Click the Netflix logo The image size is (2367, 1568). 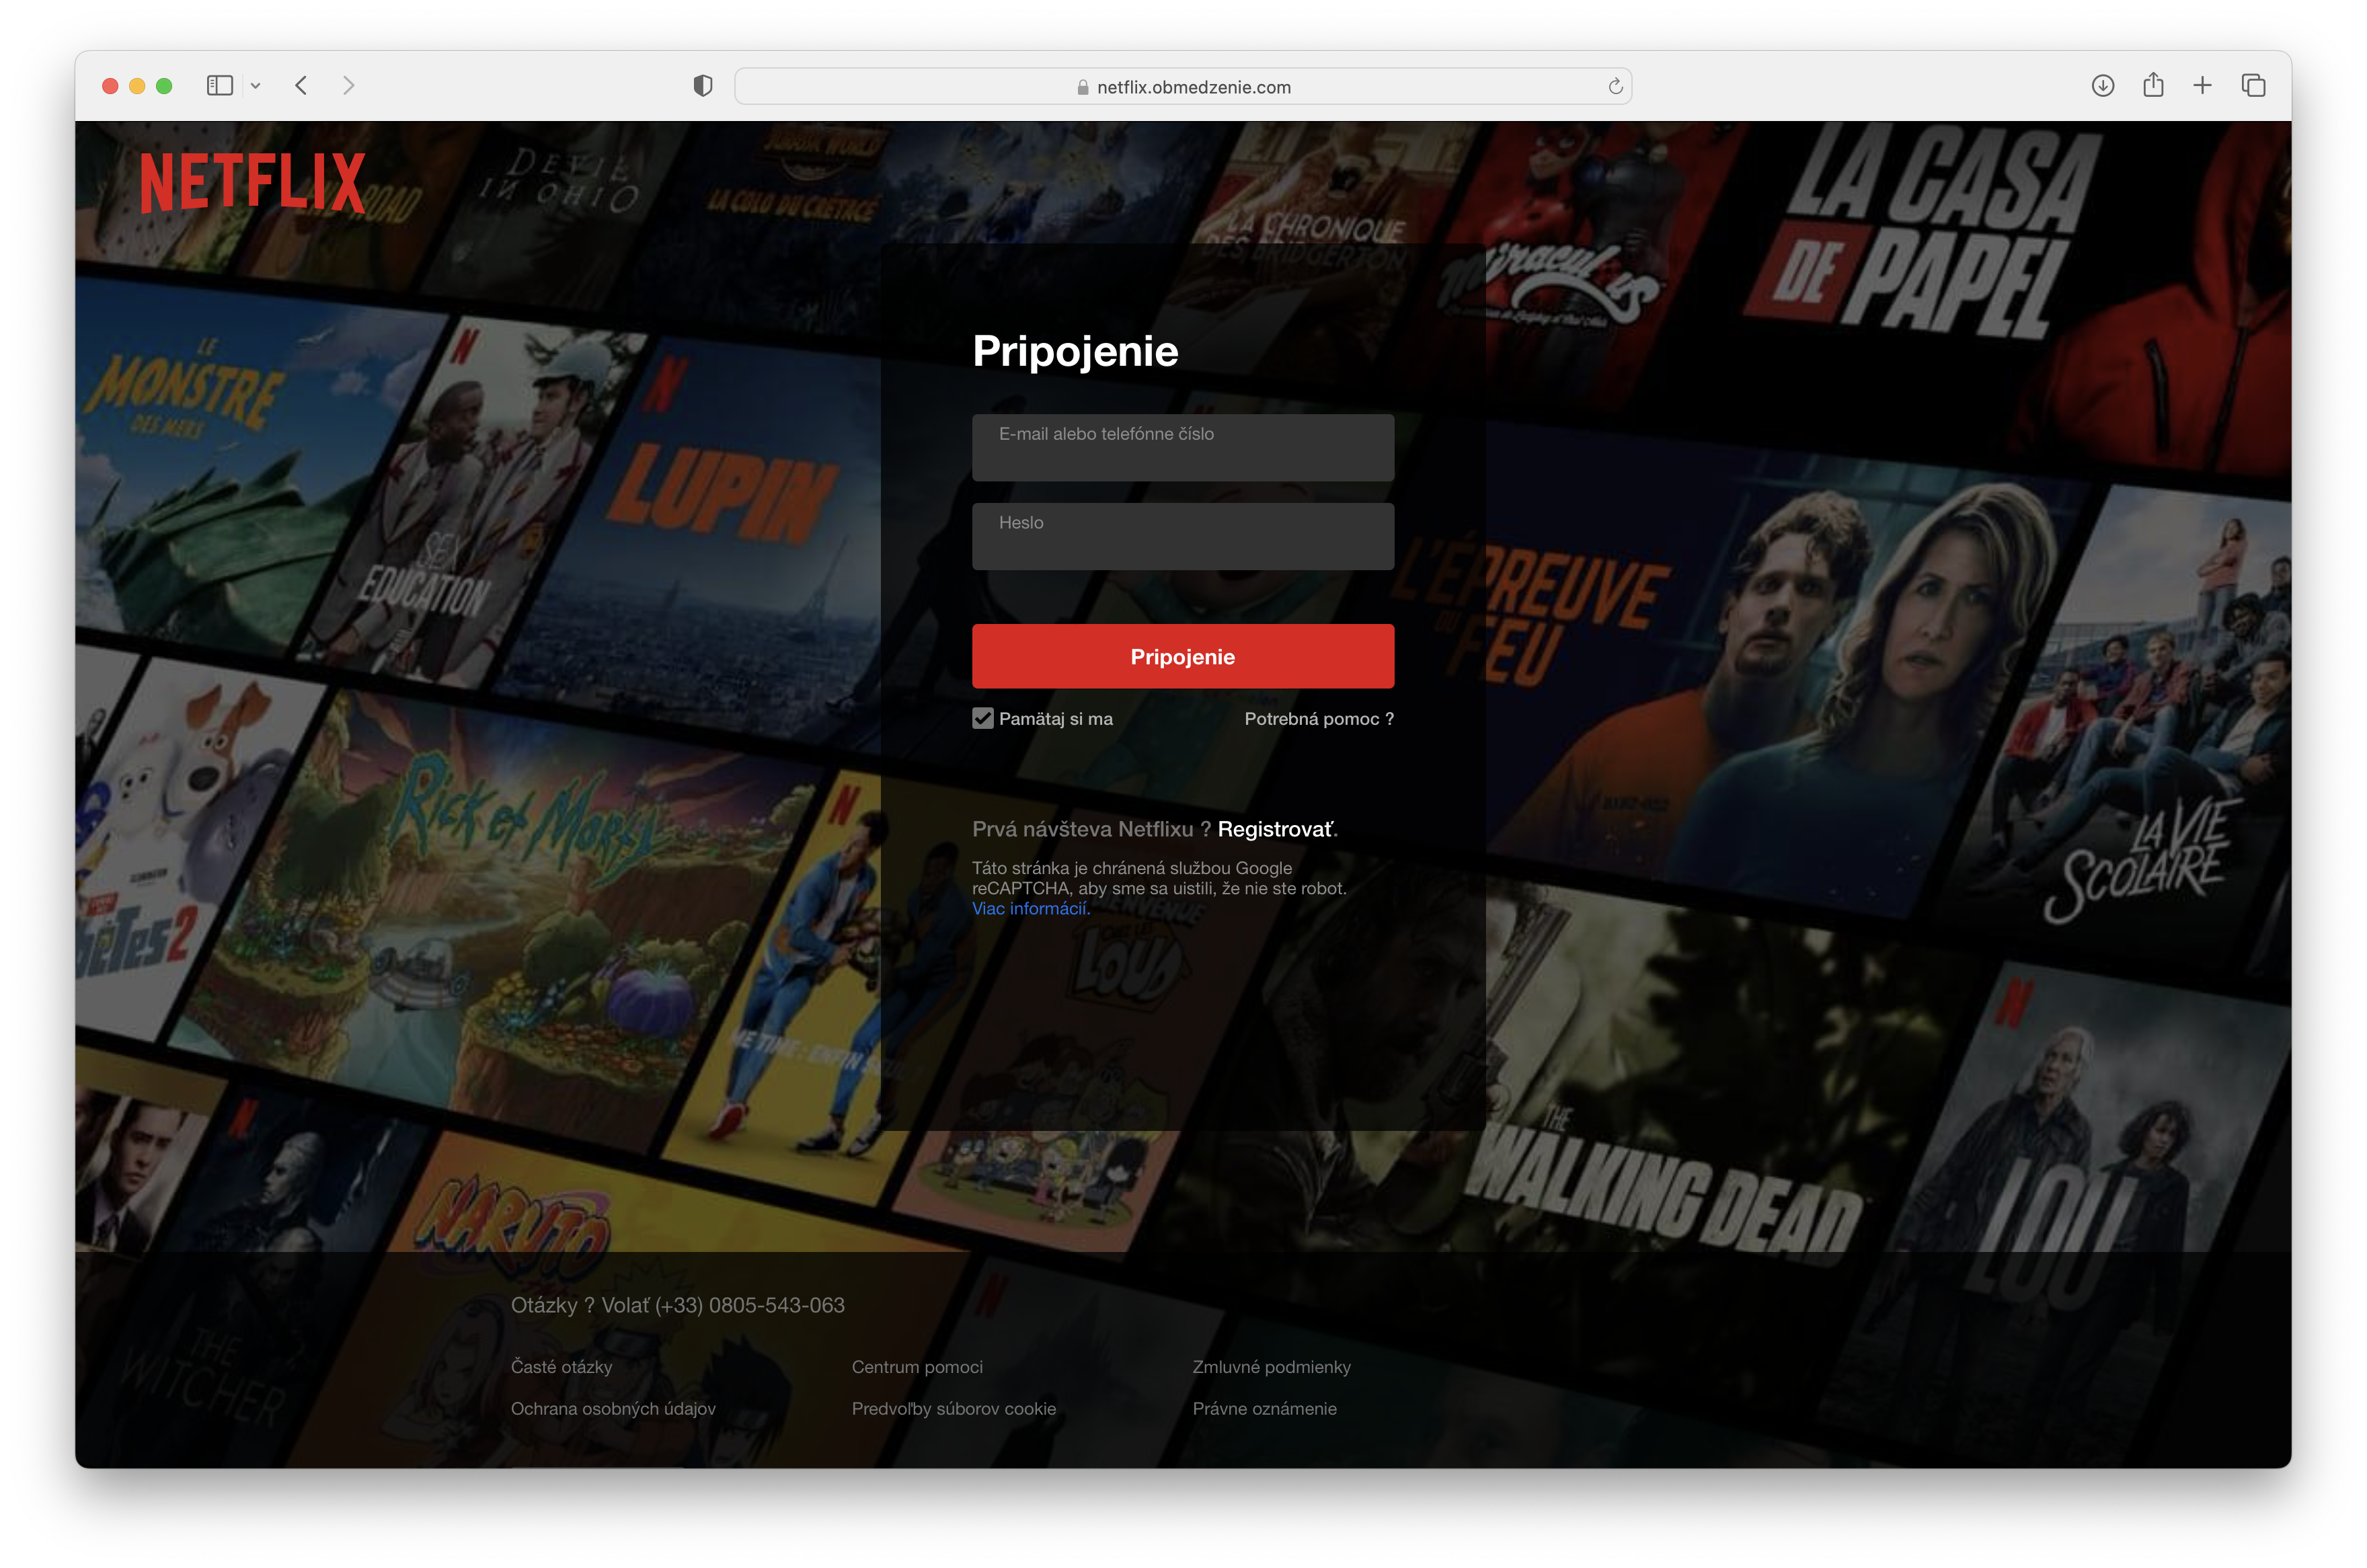[x=252, y=182]
